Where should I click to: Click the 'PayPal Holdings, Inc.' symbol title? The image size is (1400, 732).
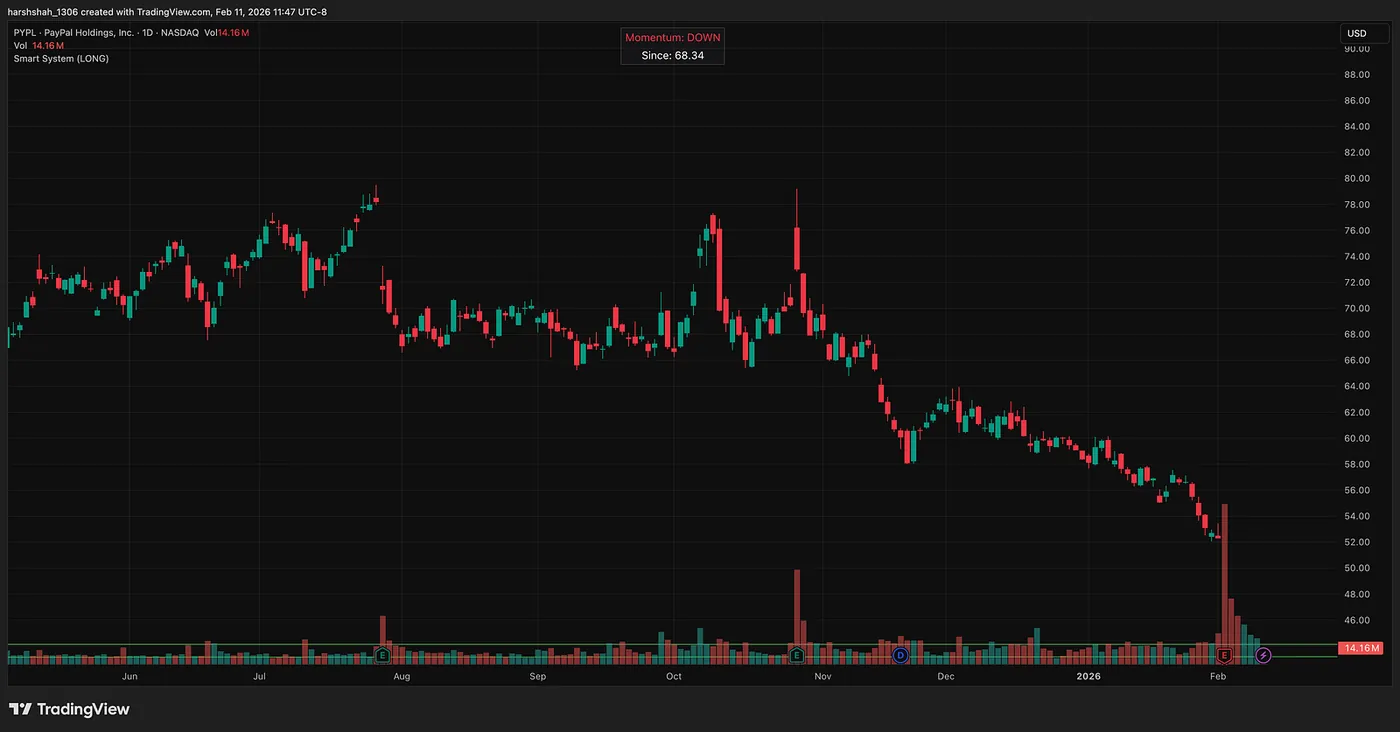[88, 33]
